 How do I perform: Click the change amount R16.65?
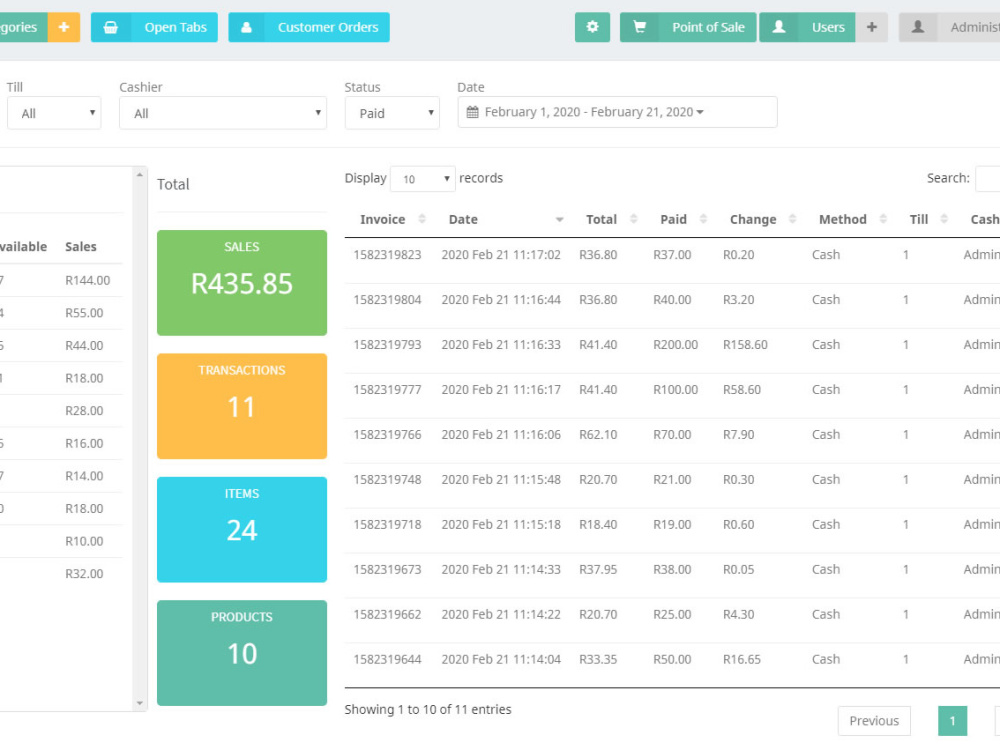(x=742, y=659)
